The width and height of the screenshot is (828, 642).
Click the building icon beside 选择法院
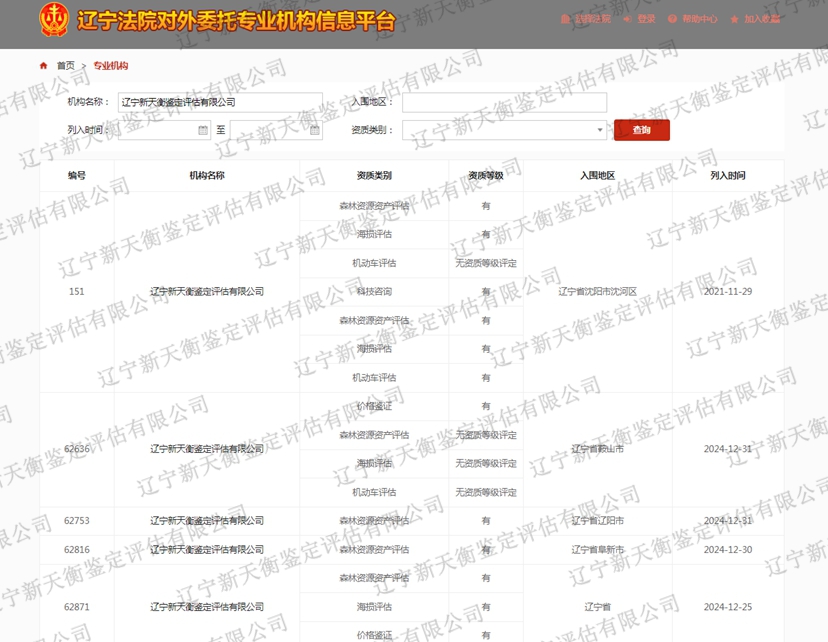pos(565,17)
